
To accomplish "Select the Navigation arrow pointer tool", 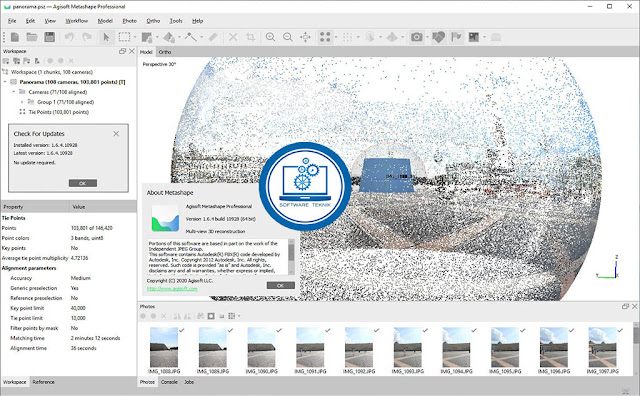I will click(106, 37).
